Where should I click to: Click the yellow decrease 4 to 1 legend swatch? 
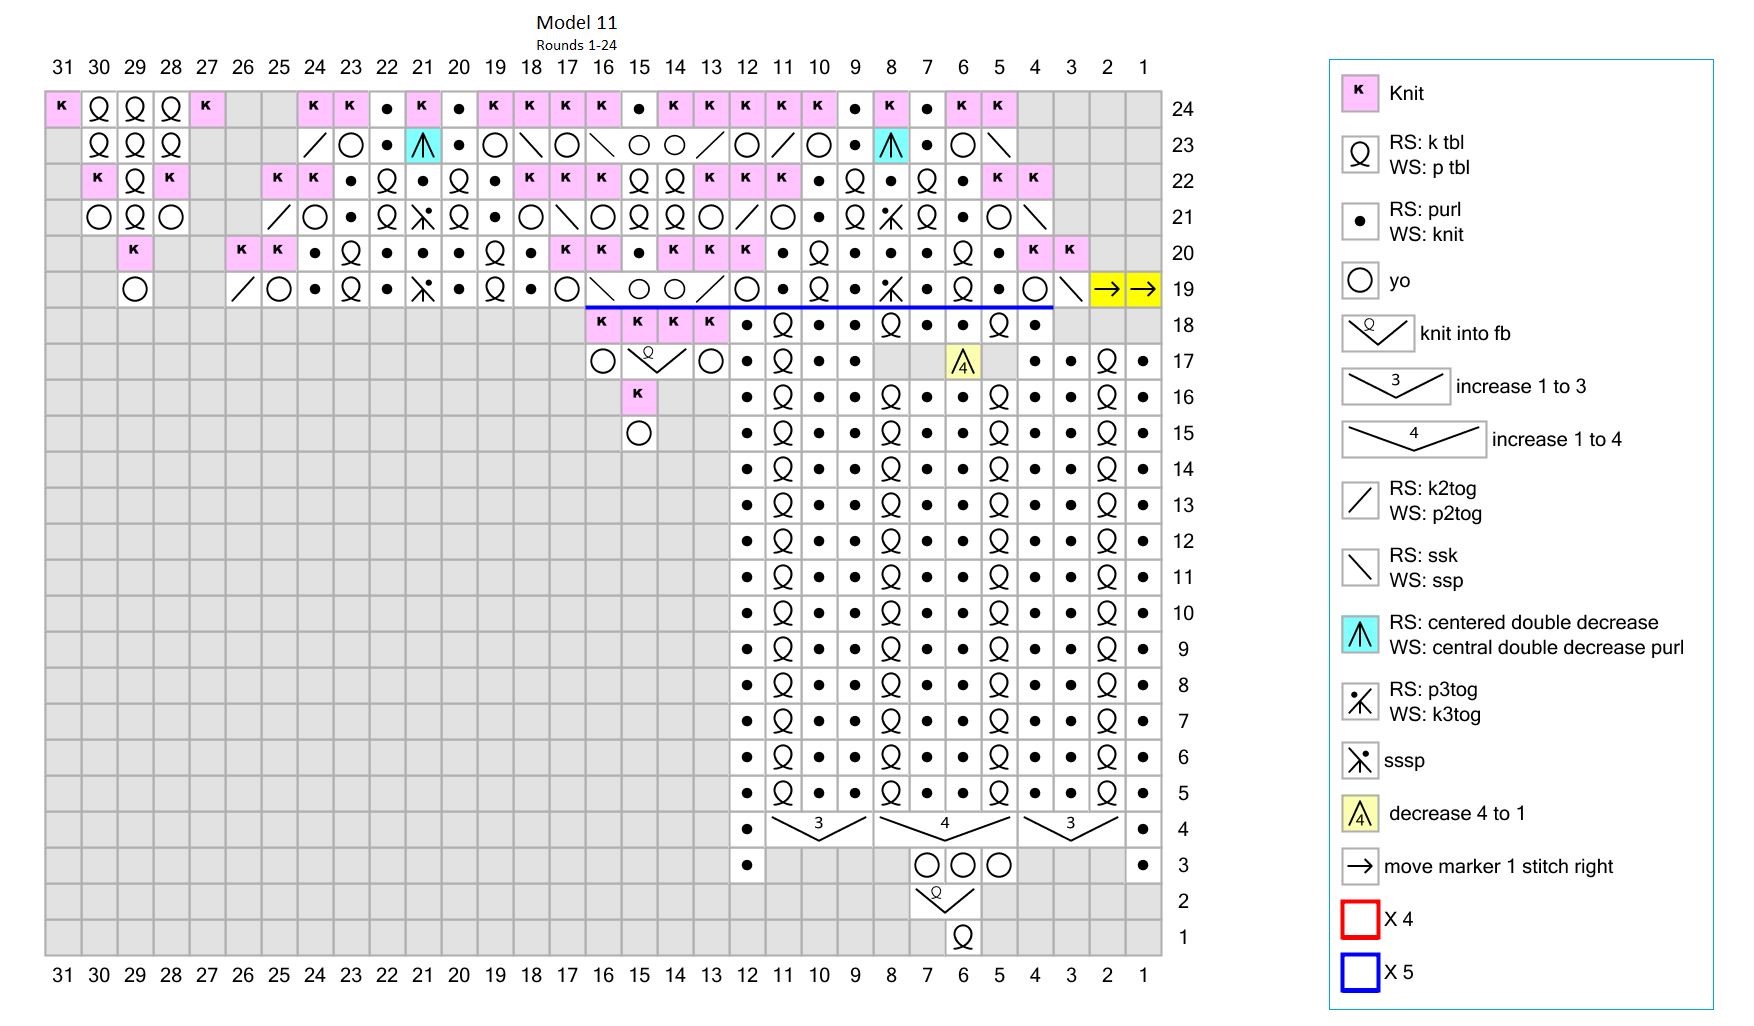(1360, 814)
